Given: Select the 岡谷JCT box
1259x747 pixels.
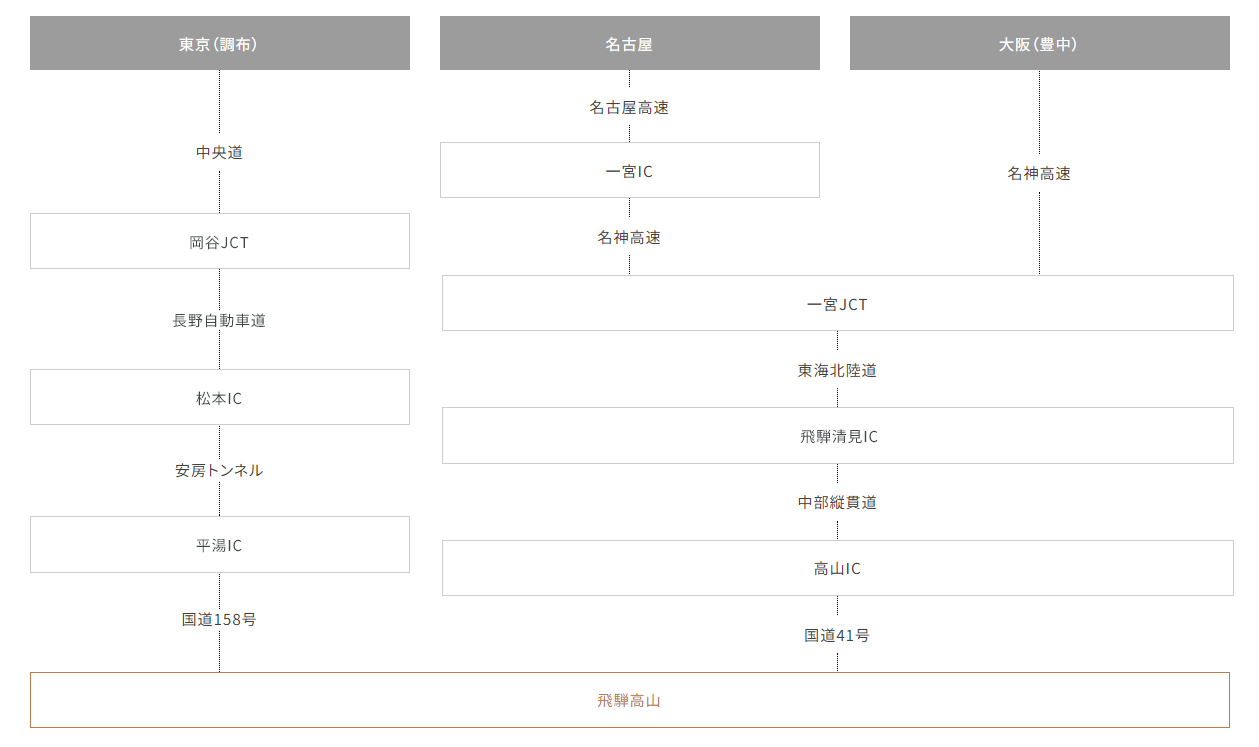Looking at the screenshot, I should tap(219, 241).
